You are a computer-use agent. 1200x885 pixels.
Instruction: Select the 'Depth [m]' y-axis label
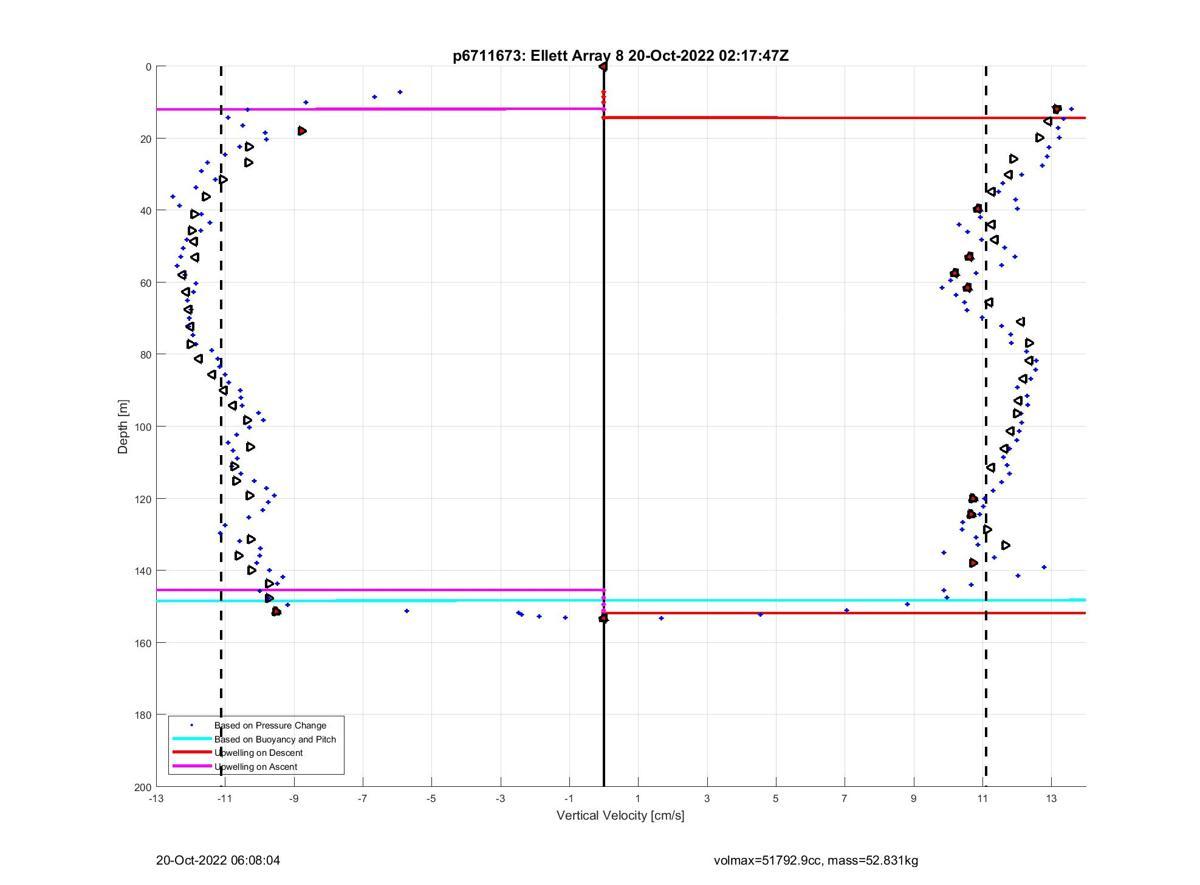click(x=124, y=427)
